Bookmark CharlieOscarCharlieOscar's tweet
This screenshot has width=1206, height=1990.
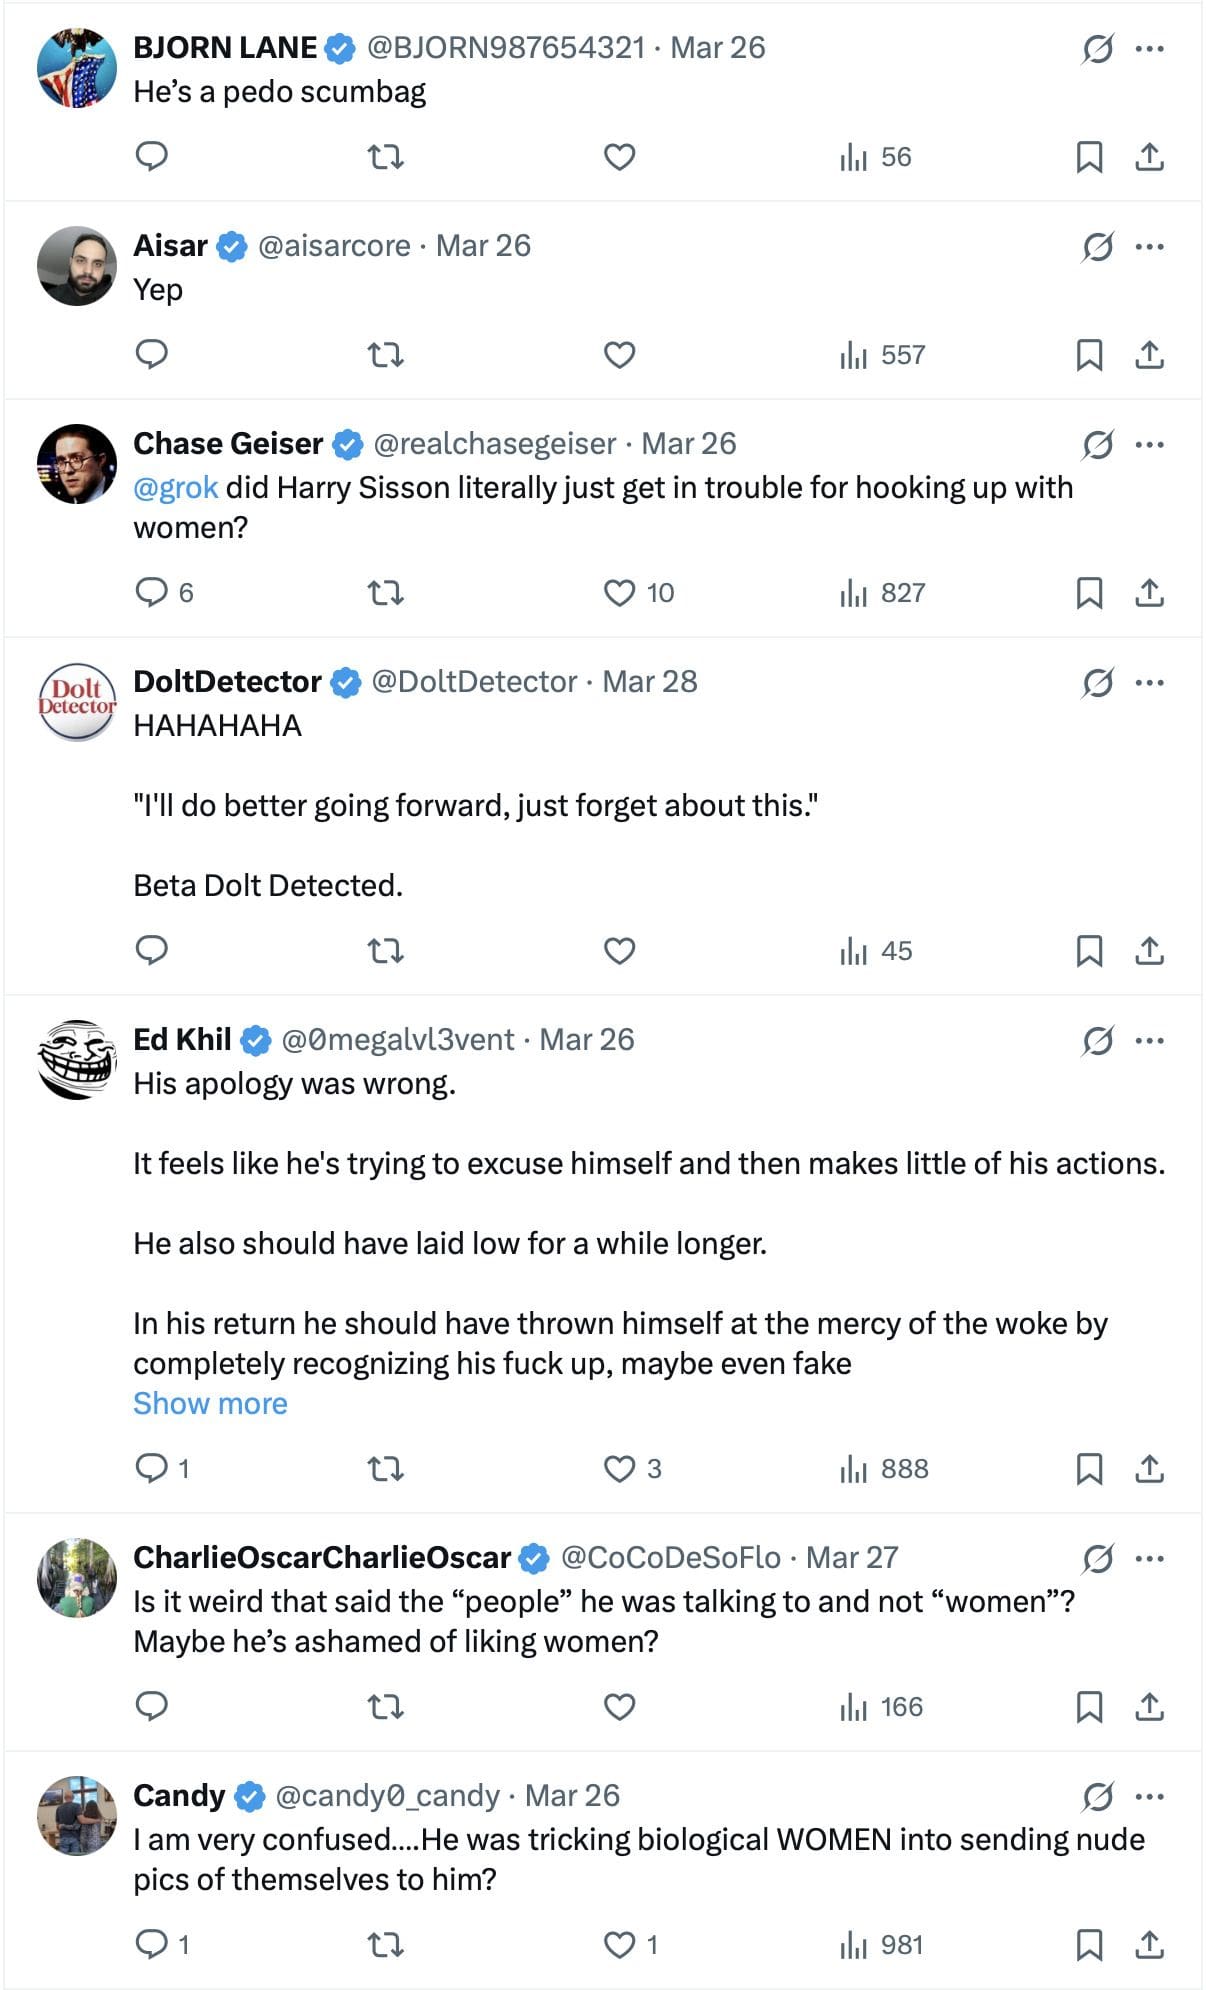click(1089, 1707)
